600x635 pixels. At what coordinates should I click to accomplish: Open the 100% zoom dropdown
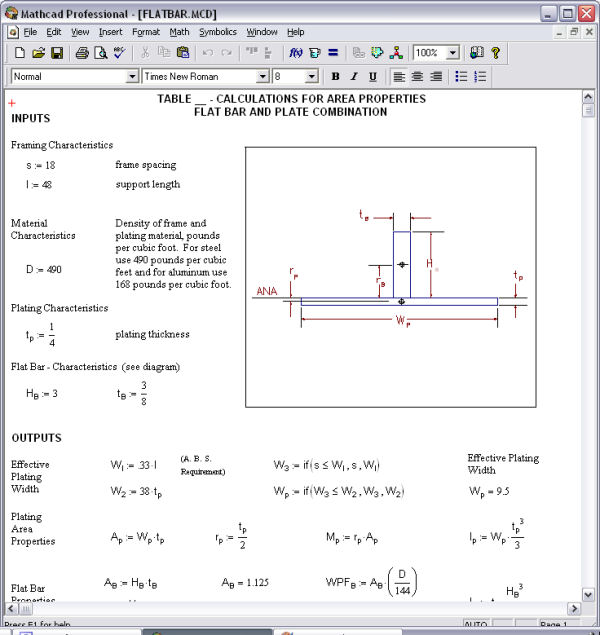[452, 53]
